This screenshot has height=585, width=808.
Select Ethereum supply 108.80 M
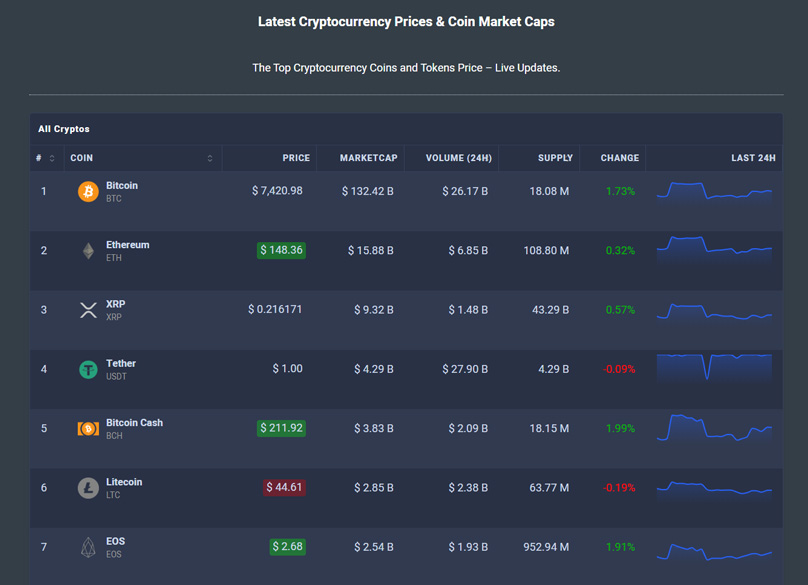pyautogui.click(x=546, y=251)
